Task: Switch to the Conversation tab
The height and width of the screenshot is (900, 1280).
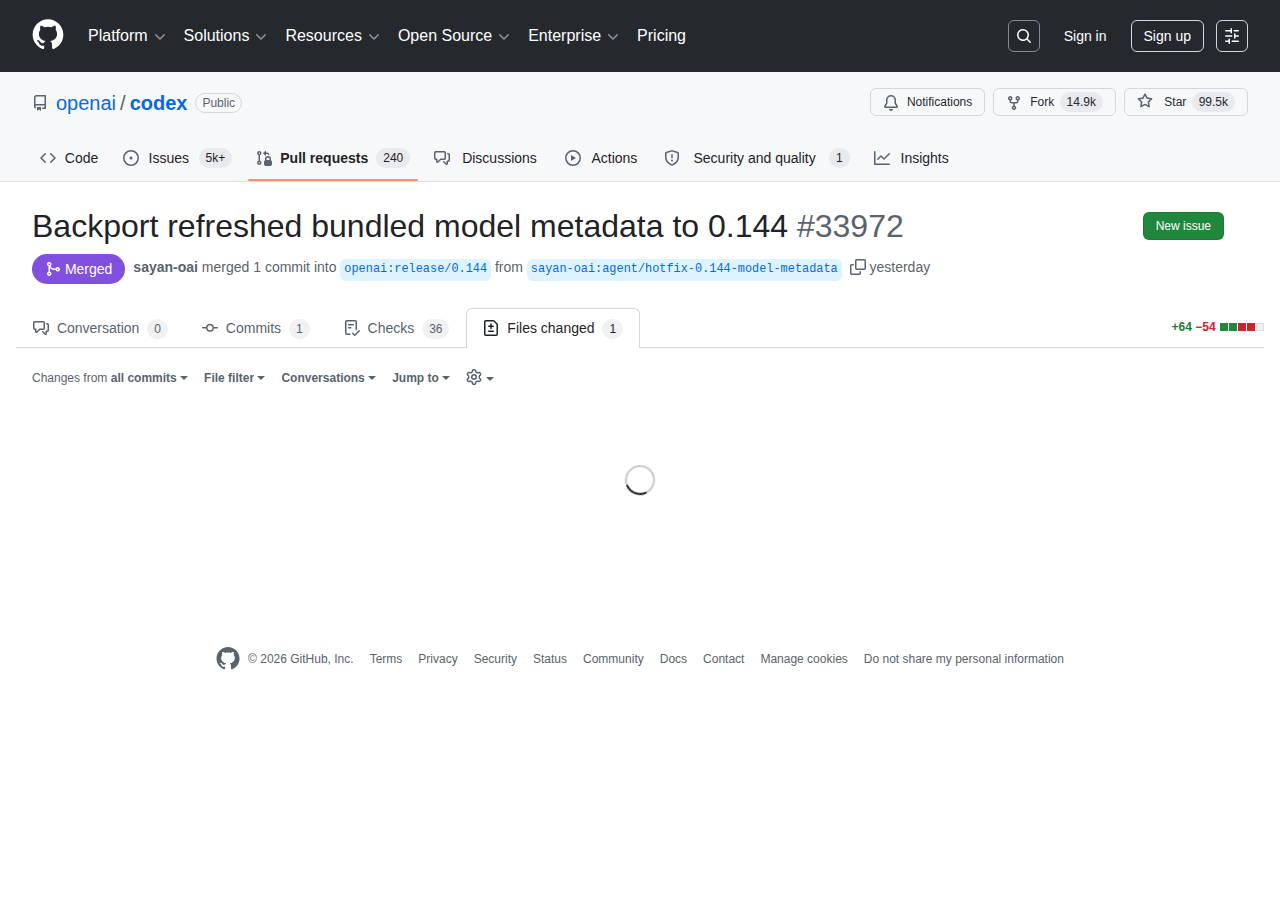Action: 99,328
